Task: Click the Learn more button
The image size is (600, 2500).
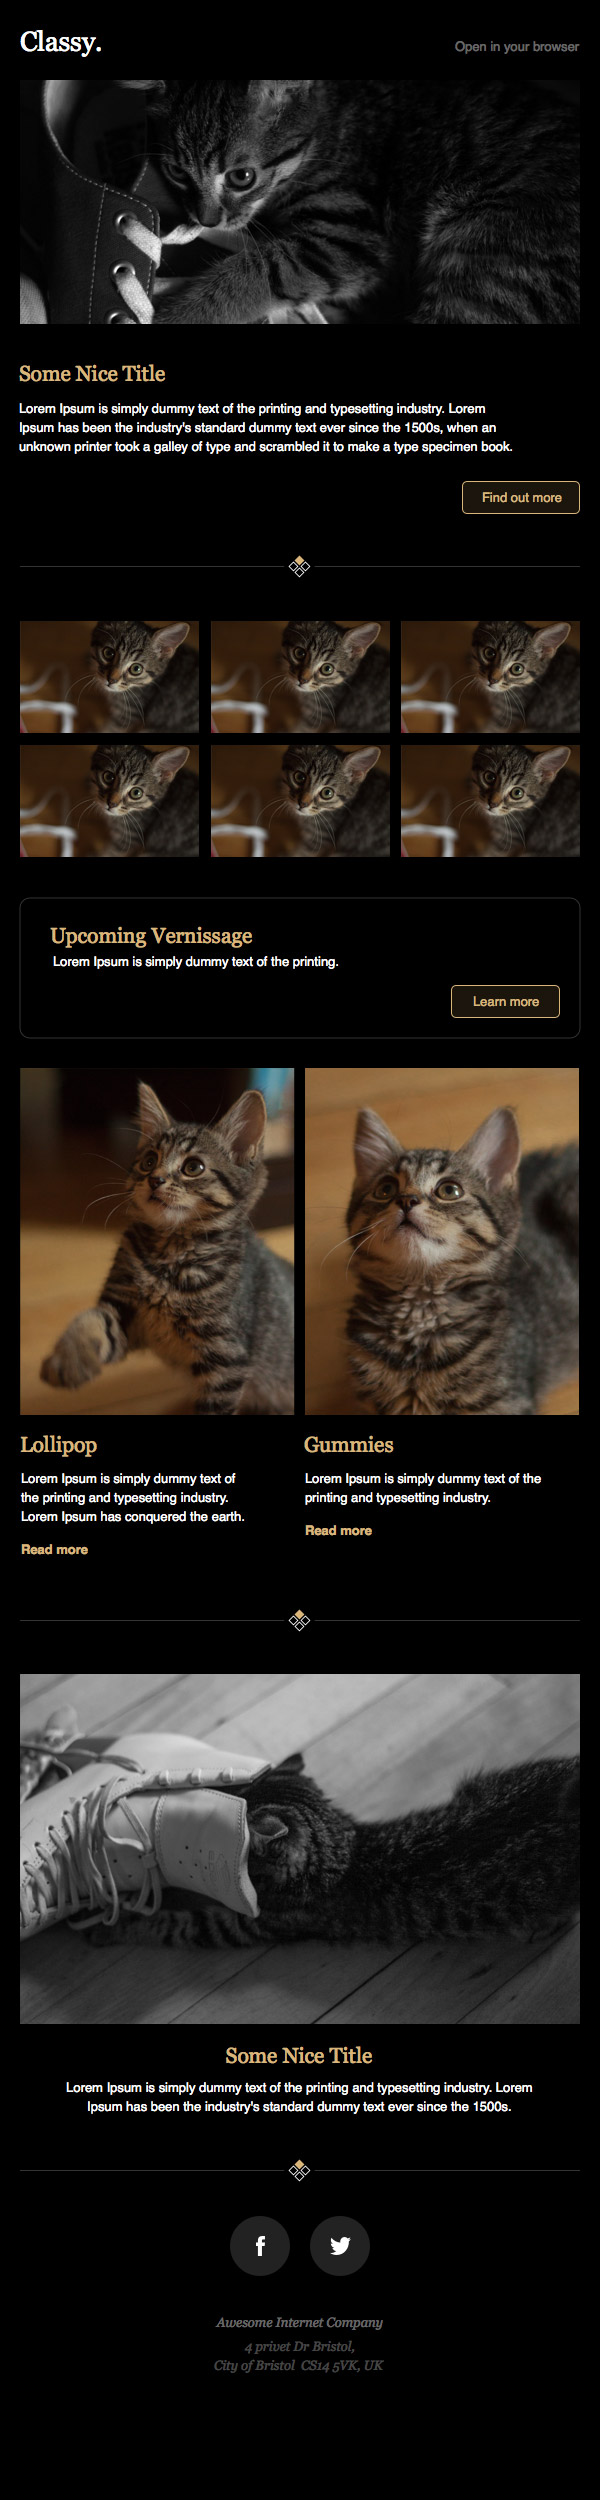Action: pyautogui.click(x=505, y=1001)
